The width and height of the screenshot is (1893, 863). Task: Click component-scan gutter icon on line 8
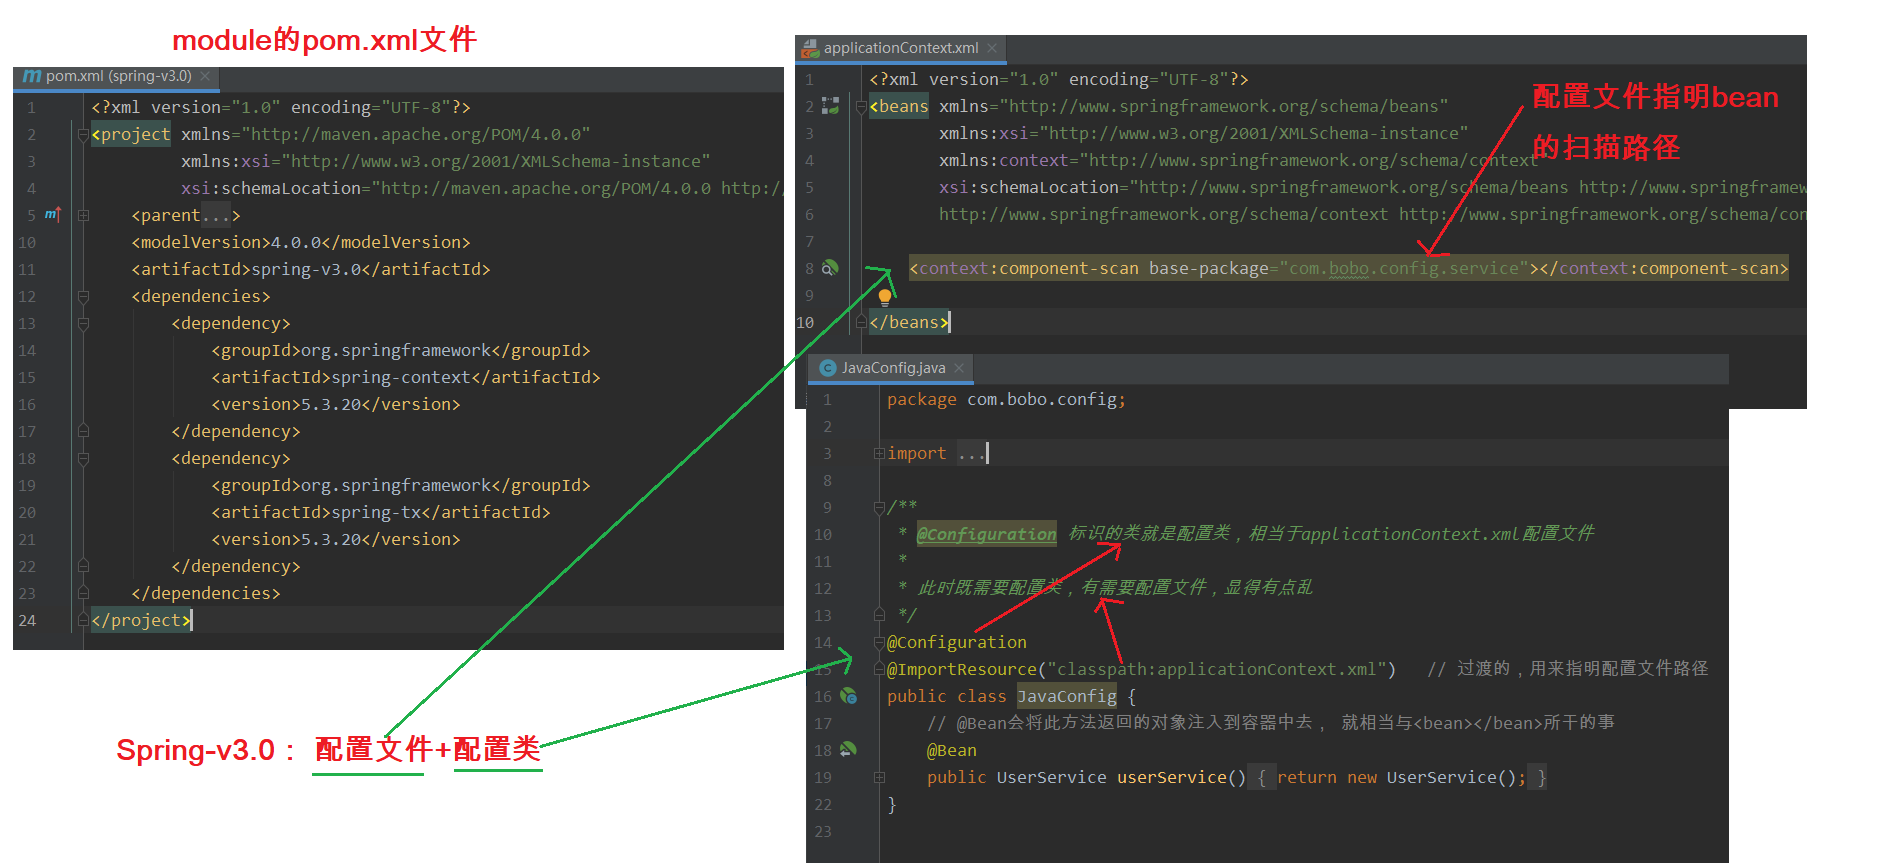(829, 268)
